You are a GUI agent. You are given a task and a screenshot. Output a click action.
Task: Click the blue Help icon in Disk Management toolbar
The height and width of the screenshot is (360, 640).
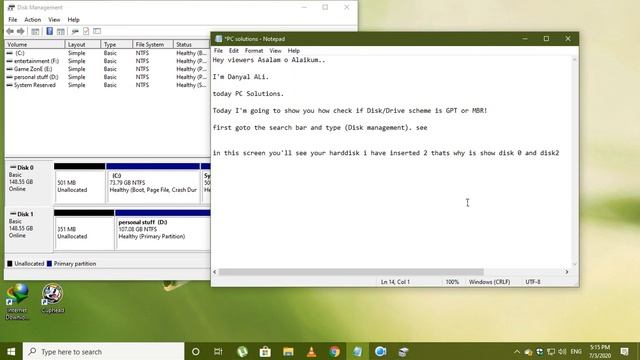[49, 31]
